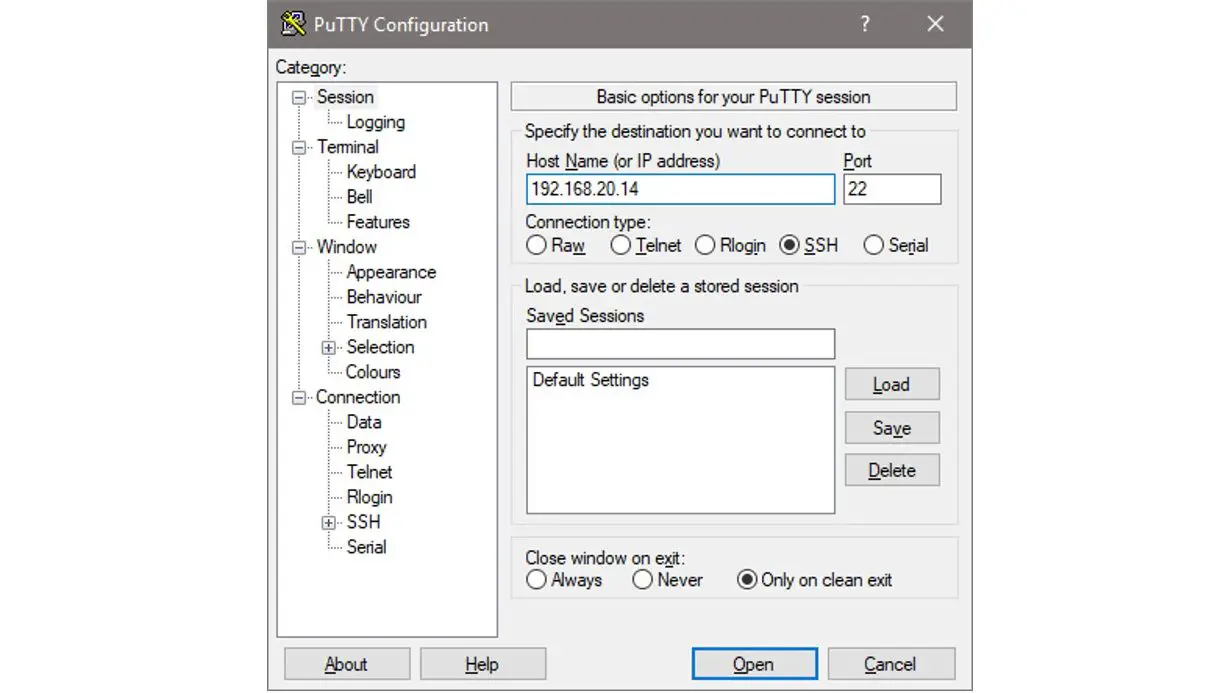1230x693 pixels.
Task: Open the Logging settings category
Action: point(375,122)
